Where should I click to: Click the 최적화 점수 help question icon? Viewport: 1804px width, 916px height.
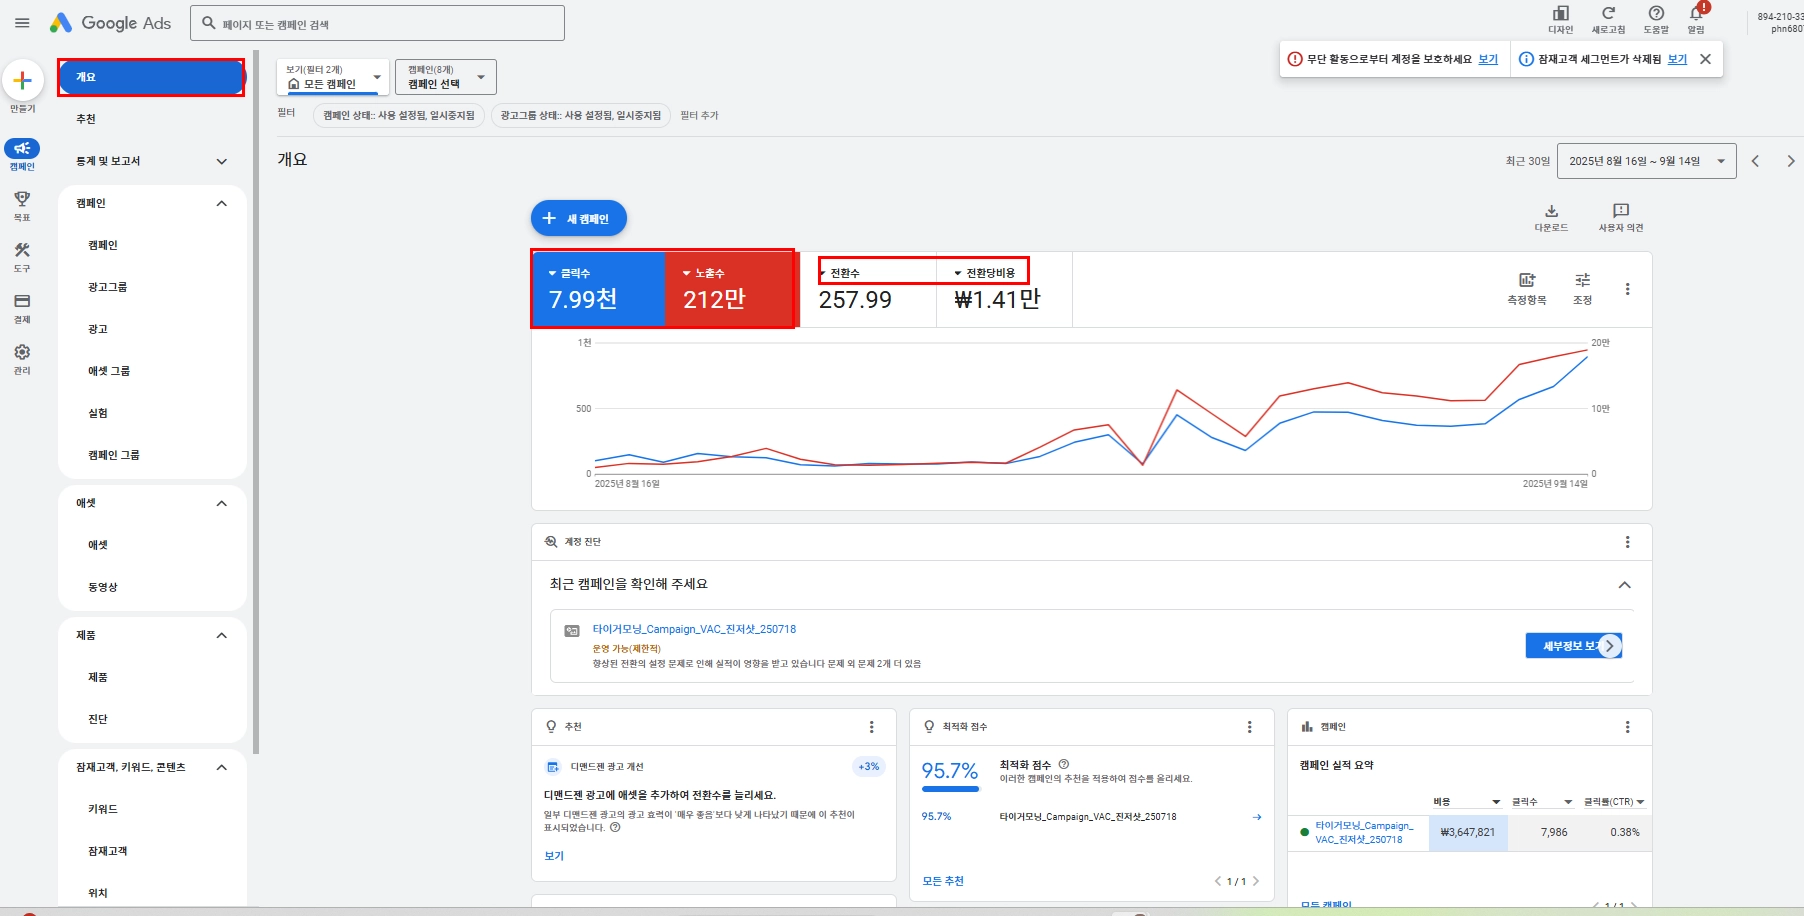1064,764
